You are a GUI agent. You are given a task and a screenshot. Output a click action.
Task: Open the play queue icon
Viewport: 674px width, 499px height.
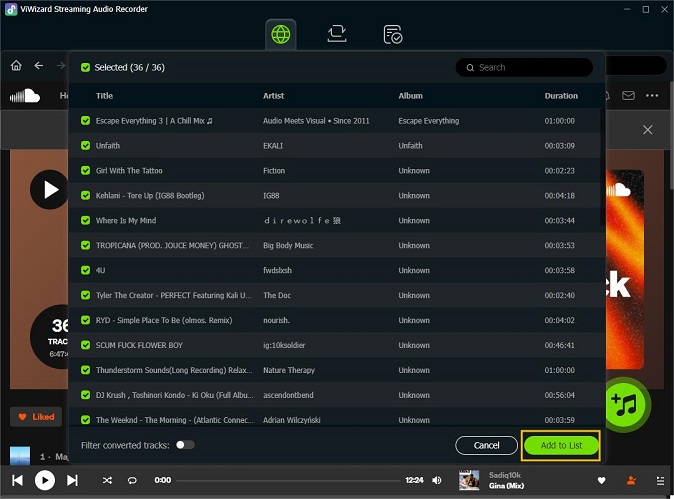coord(660,481)
